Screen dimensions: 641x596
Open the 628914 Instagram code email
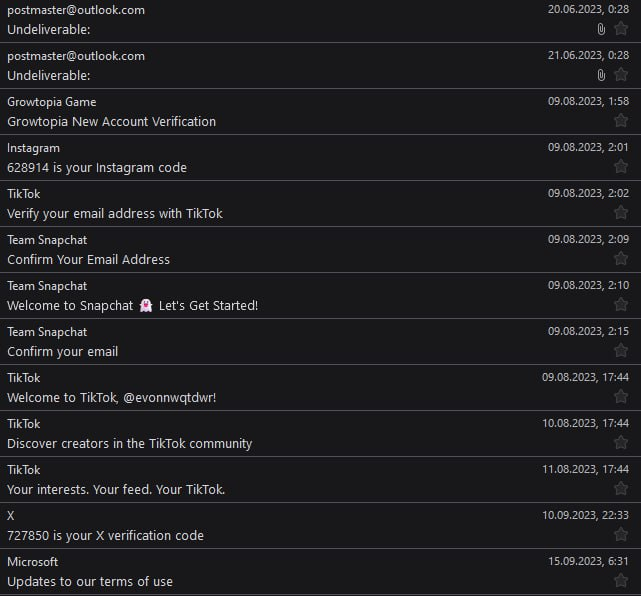(x=97, y=167)
